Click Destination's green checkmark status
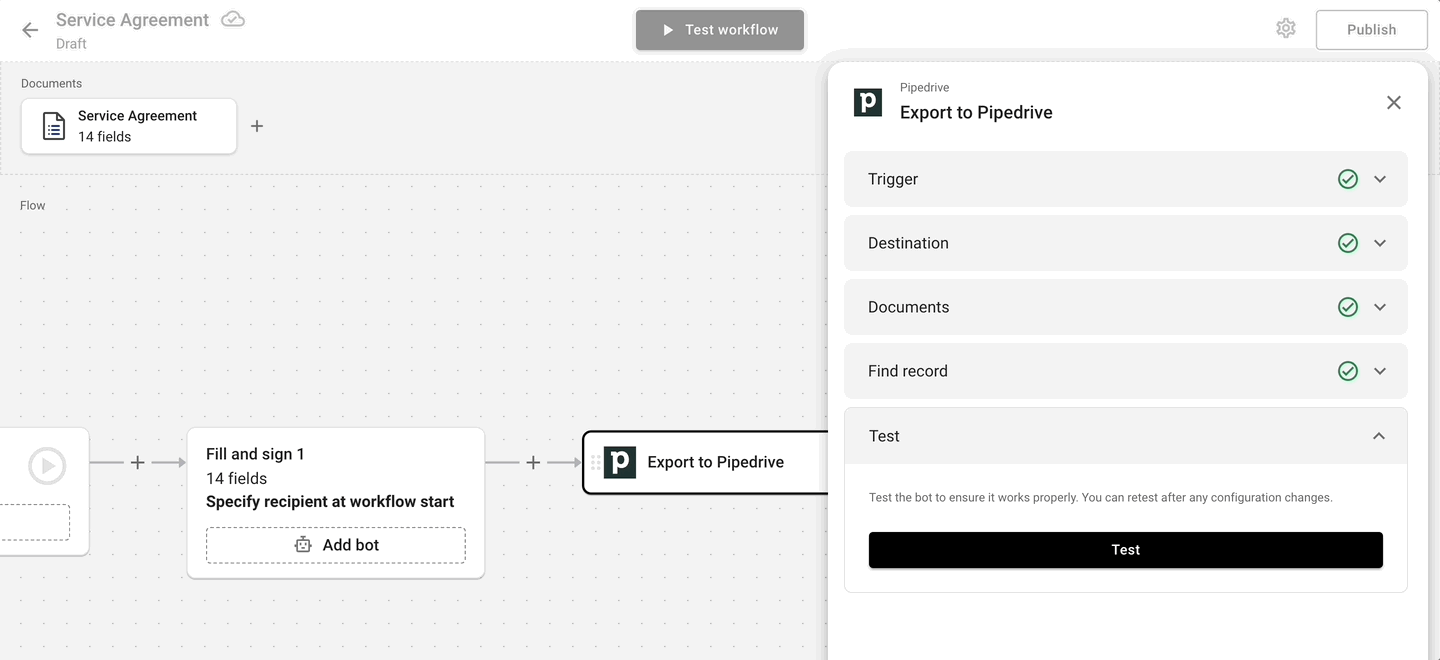Viewport: 1440px width, 660px height. (x=1348, y=243)
